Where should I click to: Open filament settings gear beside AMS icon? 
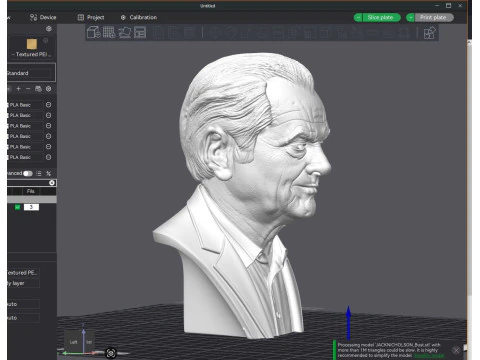click(x=49, y=89)
